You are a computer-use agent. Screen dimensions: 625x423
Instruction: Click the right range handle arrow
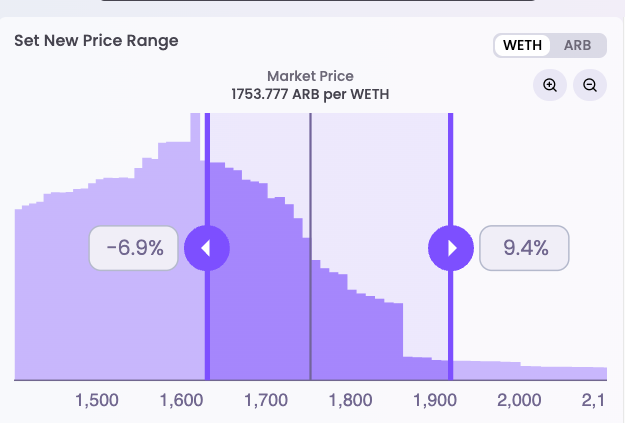[x=452, y=248]
